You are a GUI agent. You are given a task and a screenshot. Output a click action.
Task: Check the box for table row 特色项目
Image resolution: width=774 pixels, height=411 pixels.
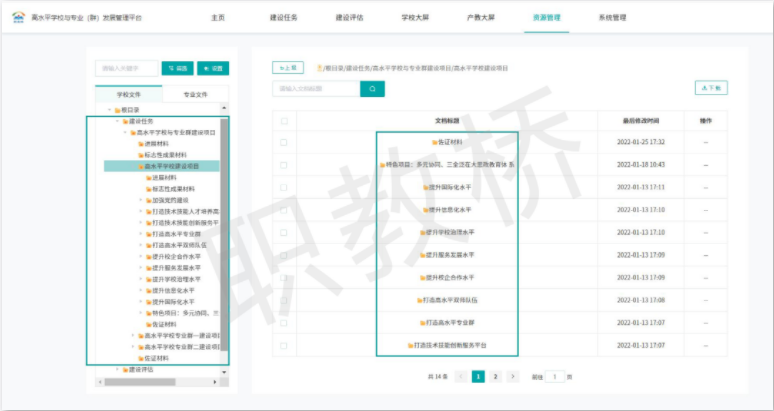(284, 165)
